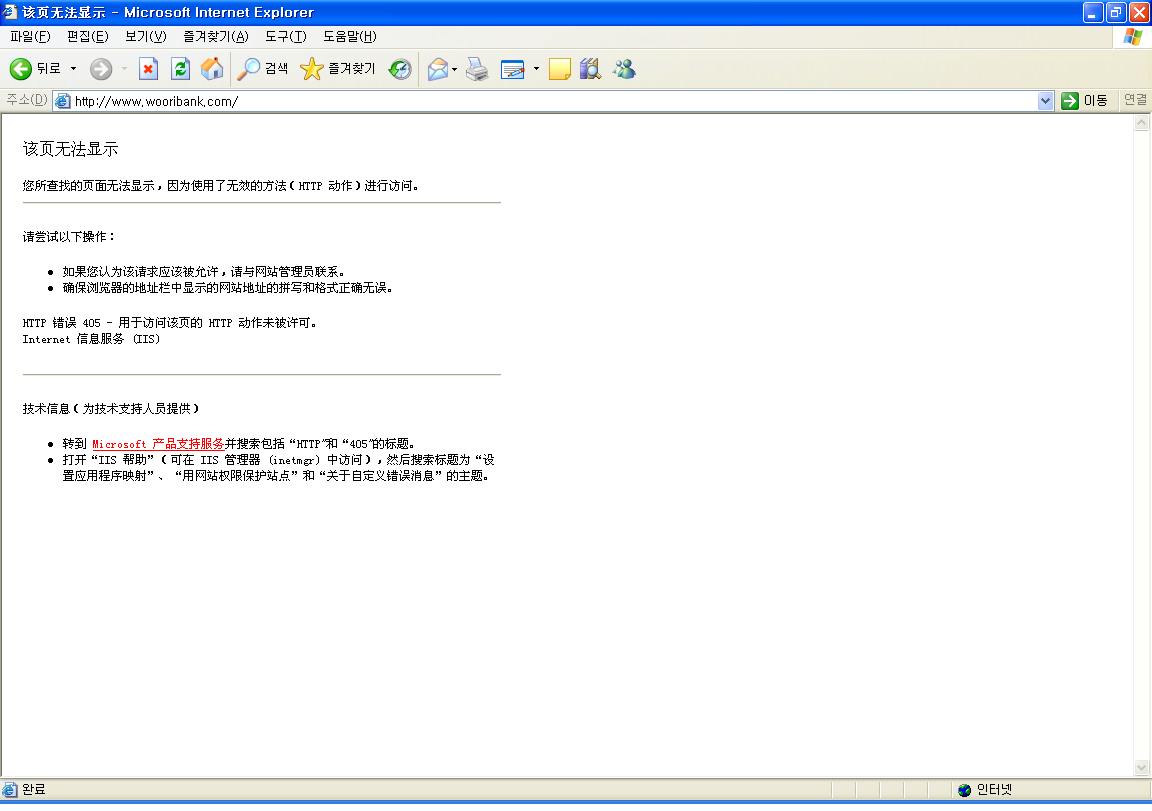The height and width of the screenshot is (811, 1152).
Task: Click the 请尝试以下操作 text
Action: click(x=68, y=237)
